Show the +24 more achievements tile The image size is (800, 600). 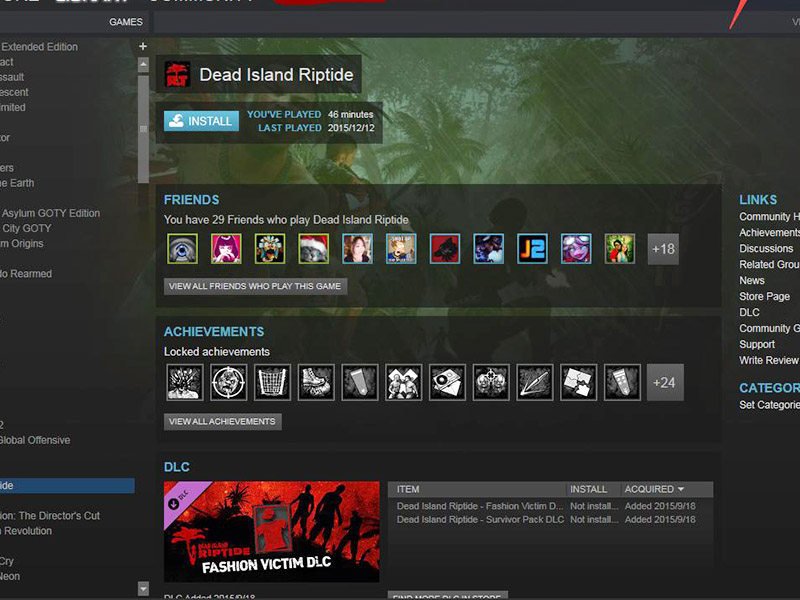(x=665, y=382)
